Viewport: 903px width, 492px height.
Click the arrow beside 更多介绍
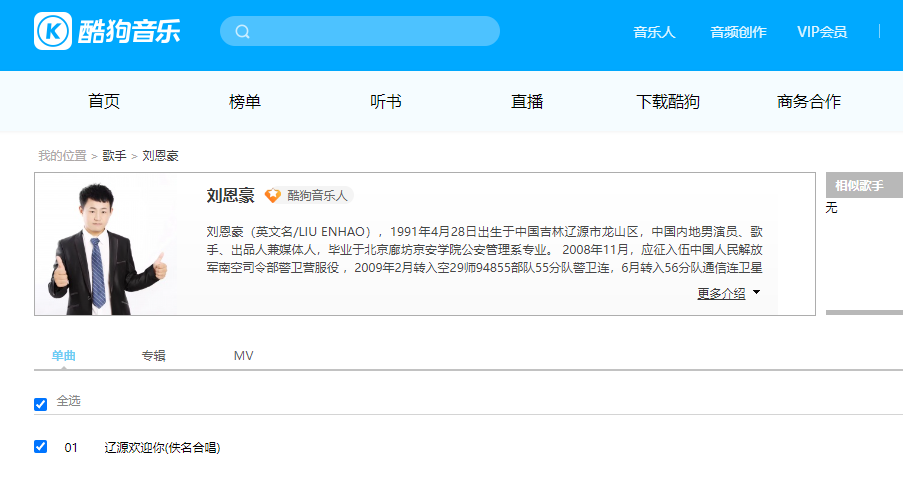[756, 293]
